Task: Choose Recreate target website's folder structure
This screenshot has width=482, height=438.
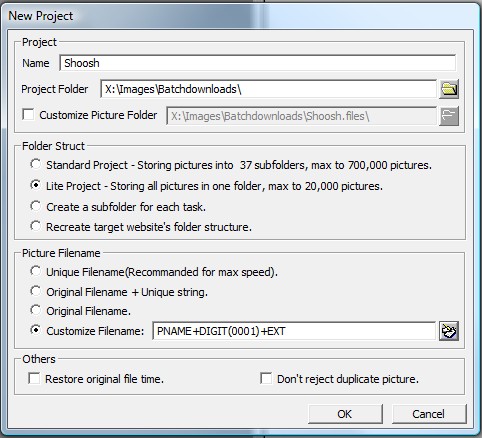Action: [35, 226]
